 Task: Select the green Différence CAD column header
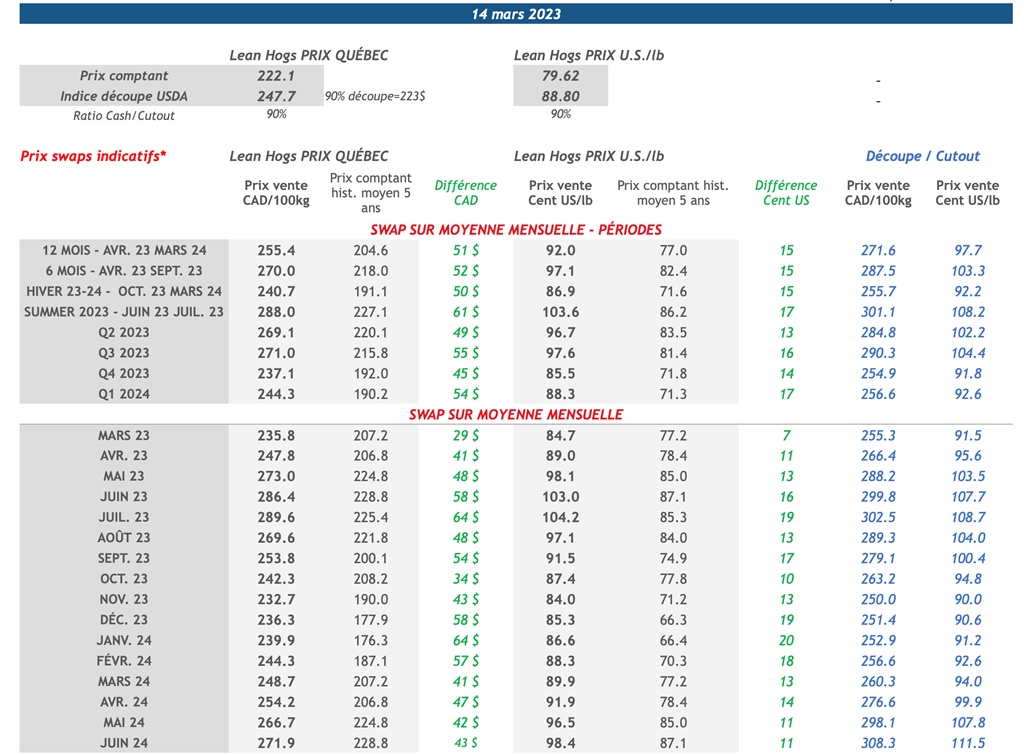coord(465,192)
